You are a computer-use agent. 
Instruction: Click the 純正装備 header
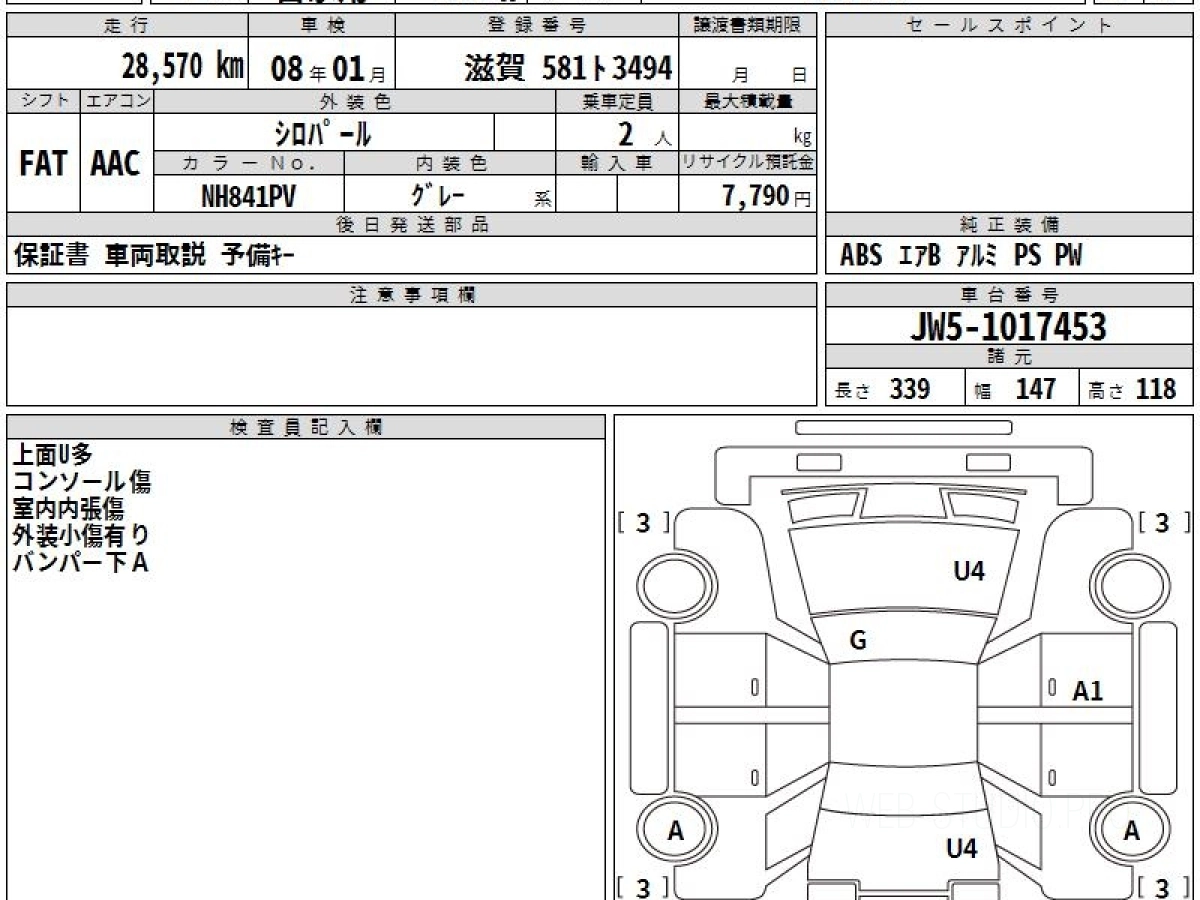point(1010,225)
